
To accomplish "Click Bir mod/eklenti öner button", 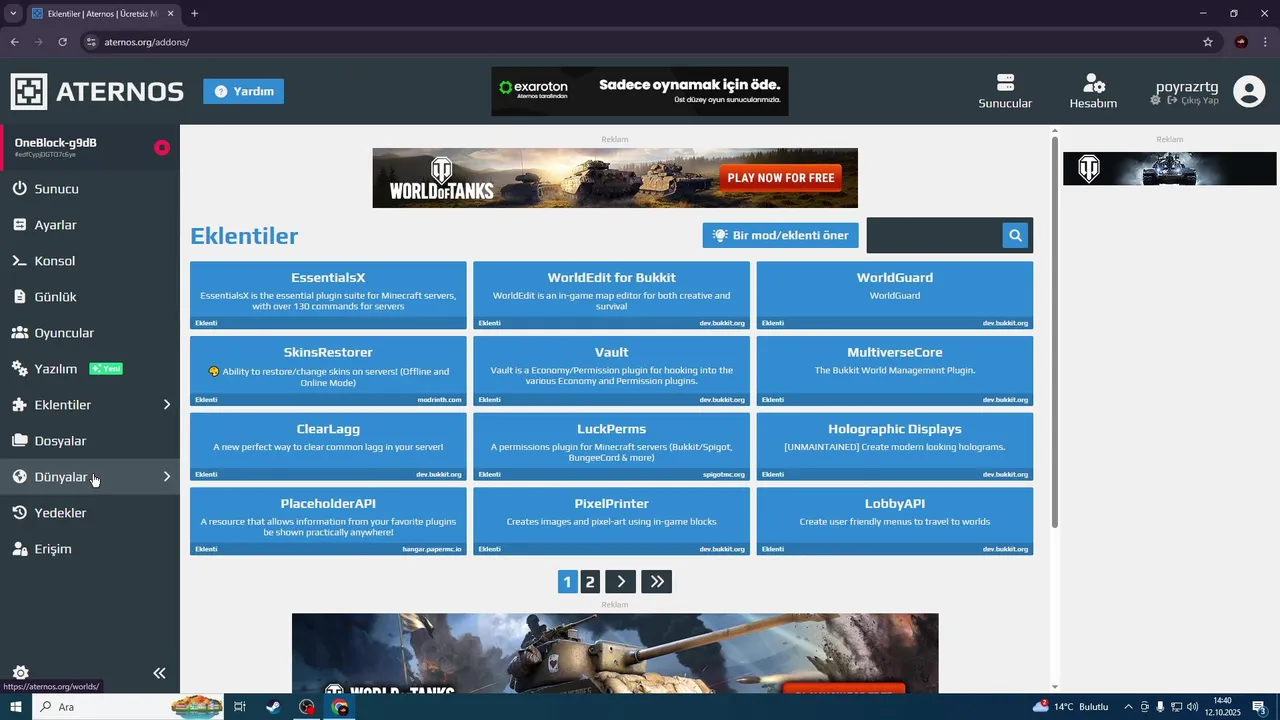I will point(780,235).
